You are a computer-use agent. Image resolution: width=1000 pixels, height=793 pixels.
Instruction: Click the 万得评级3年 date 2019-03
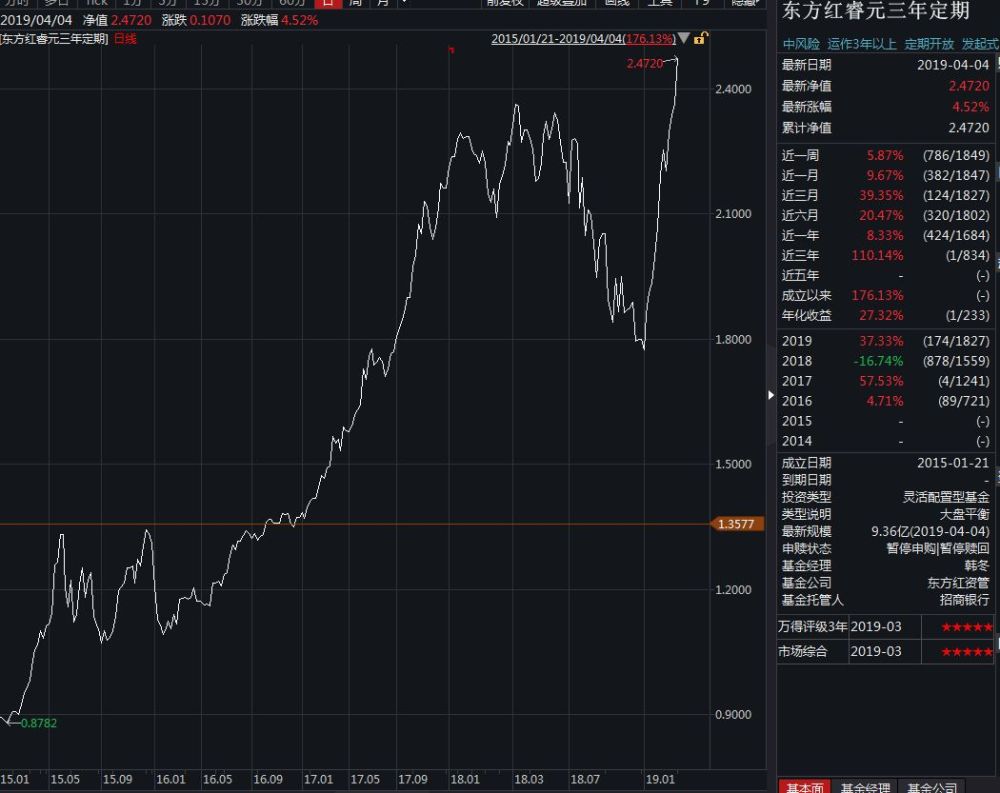coord(876,627)
